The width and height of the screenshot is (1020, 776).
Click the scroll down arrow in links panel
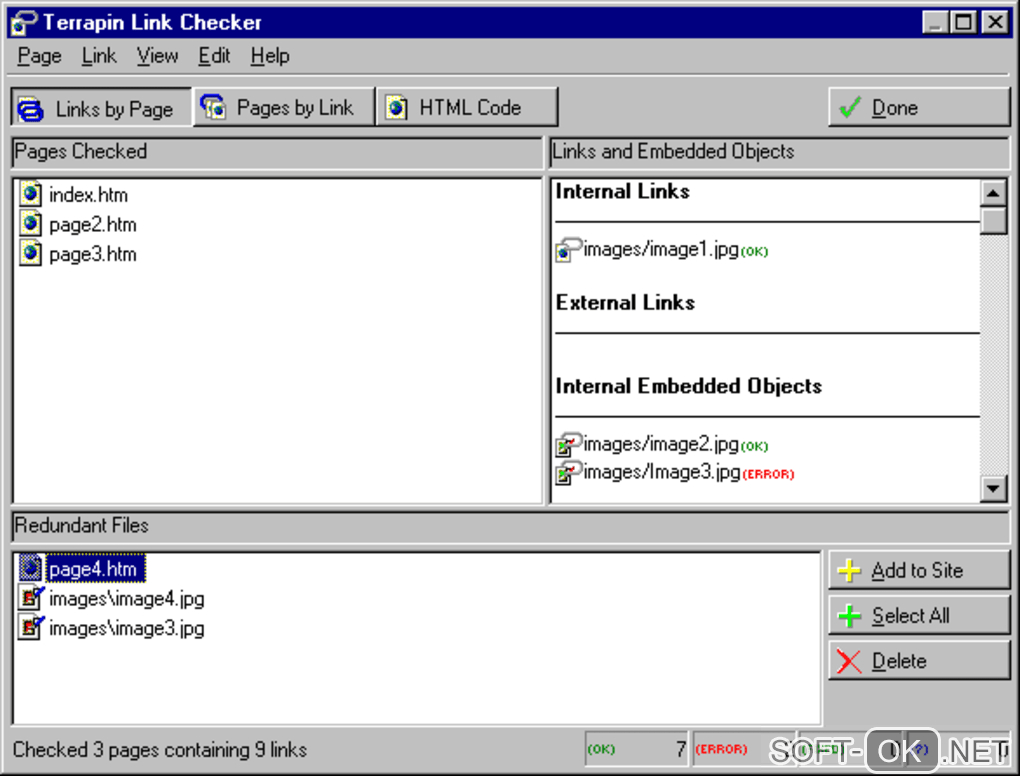993,488
